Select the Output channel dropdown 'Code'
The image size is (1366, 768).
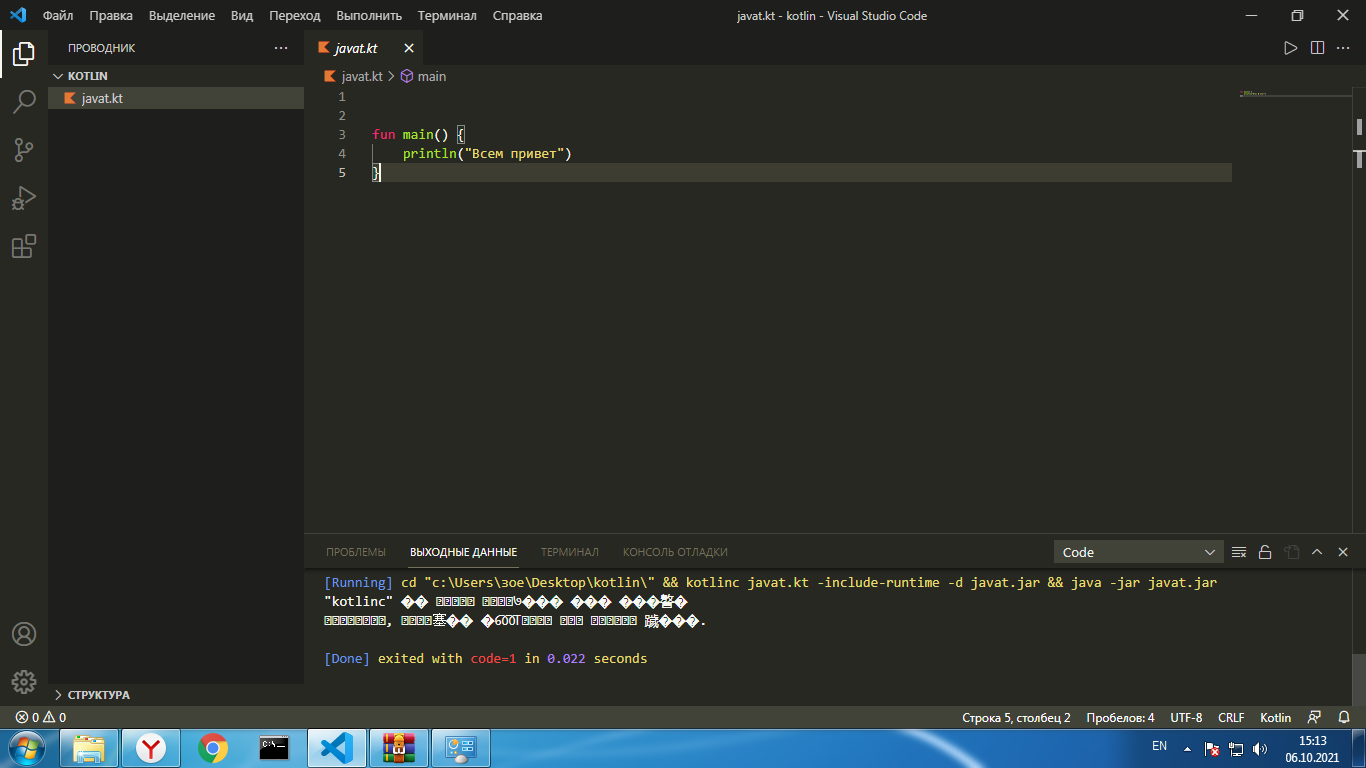point(1138,552)
